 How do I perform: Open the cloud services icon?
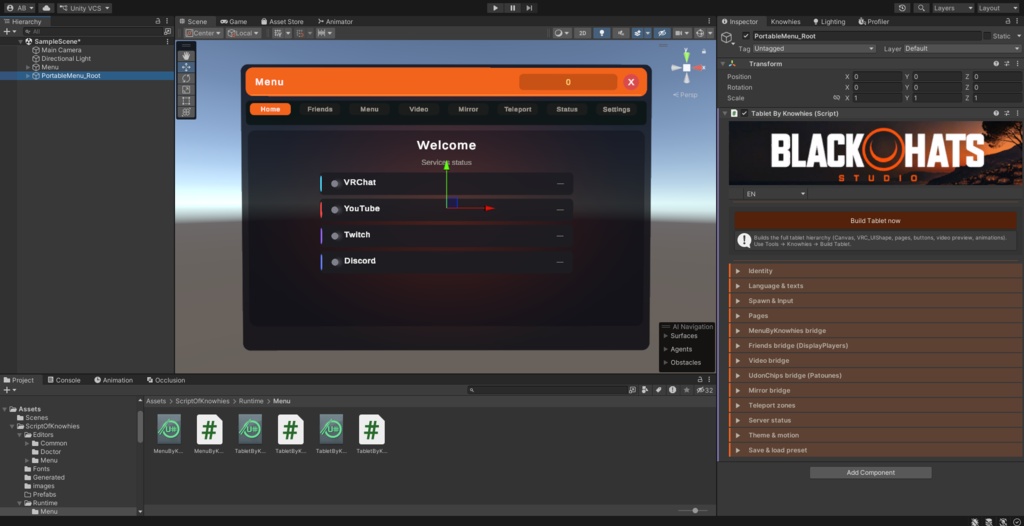46,8
